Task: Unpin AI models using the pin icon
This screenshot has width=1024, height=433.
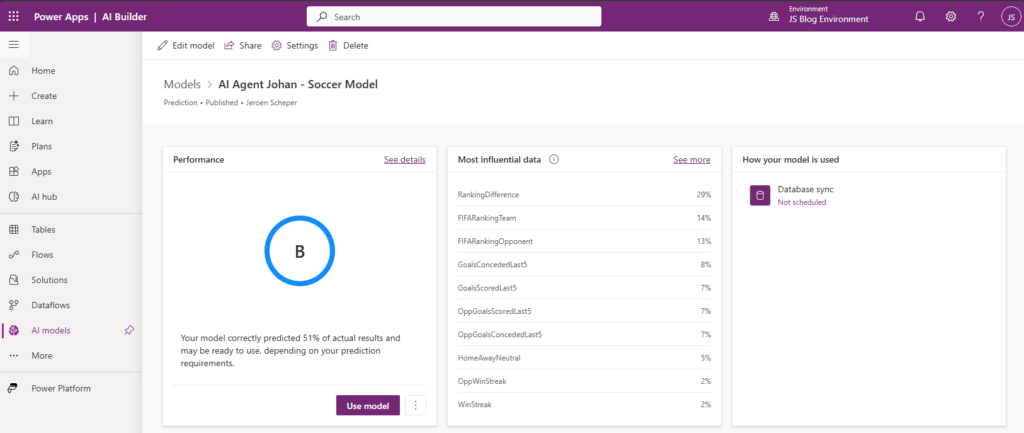Action: point(129,330)
